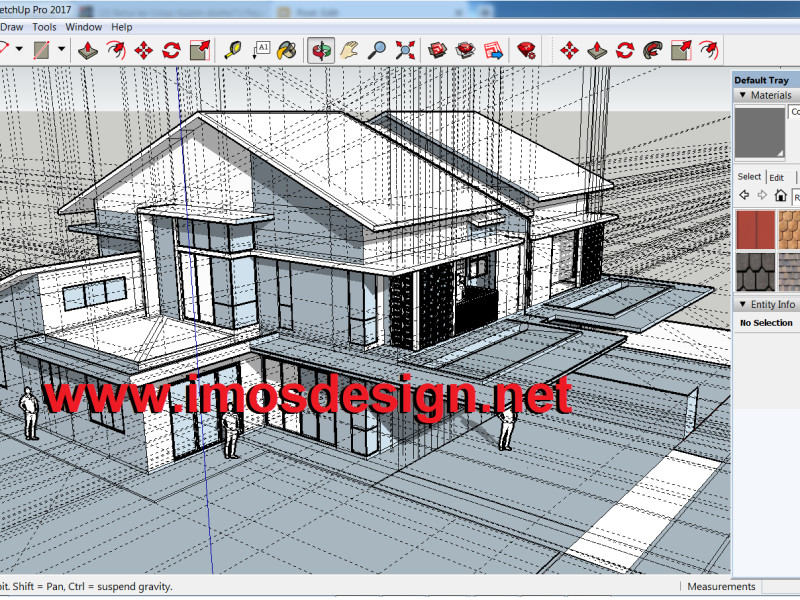Activate the Orbit tool
800x600 pixels.
[x=321, y=49]
